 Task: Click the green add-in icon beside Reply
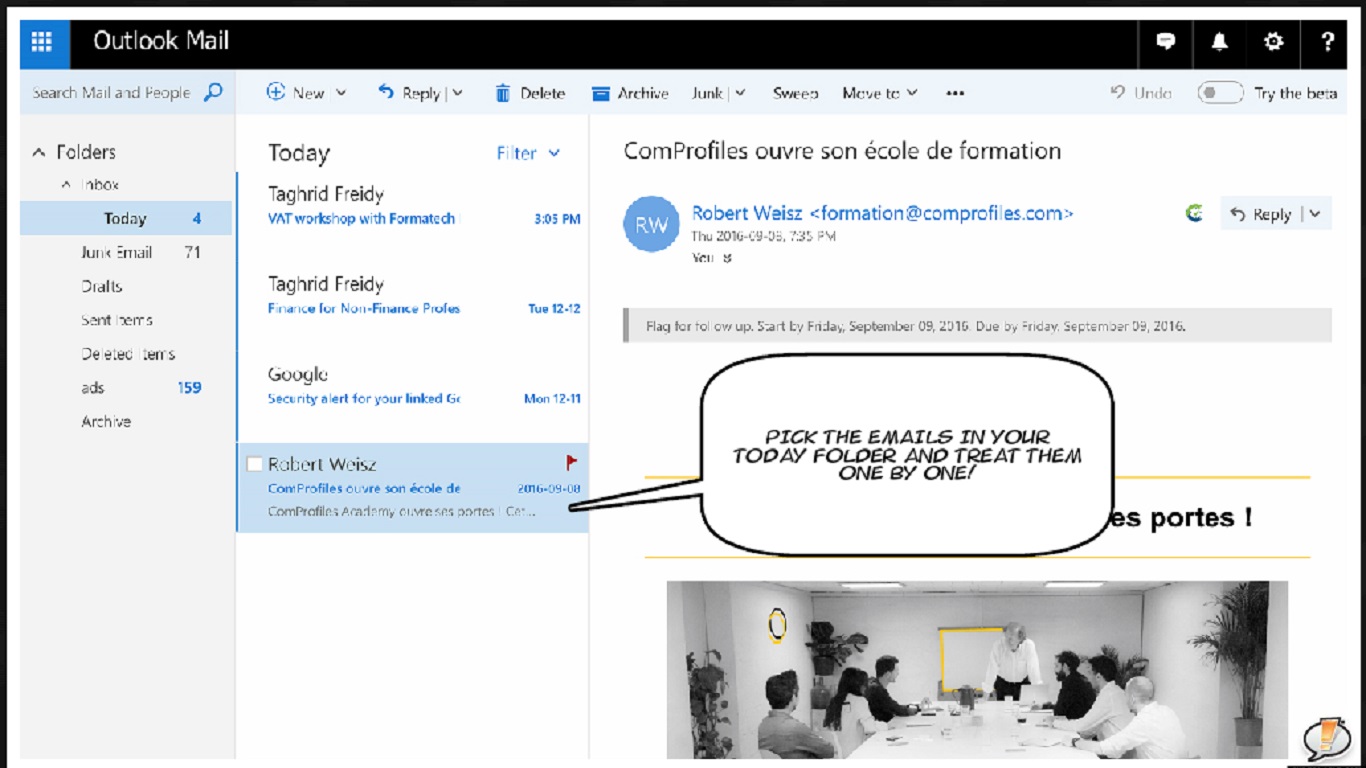[x=1194, y=213]
